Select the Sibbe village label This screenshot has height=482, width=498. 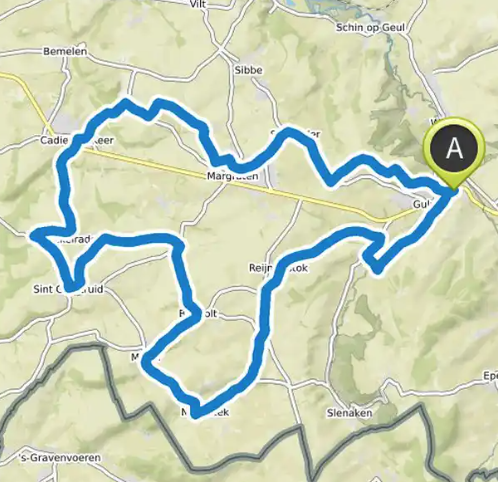pos(248,70)
